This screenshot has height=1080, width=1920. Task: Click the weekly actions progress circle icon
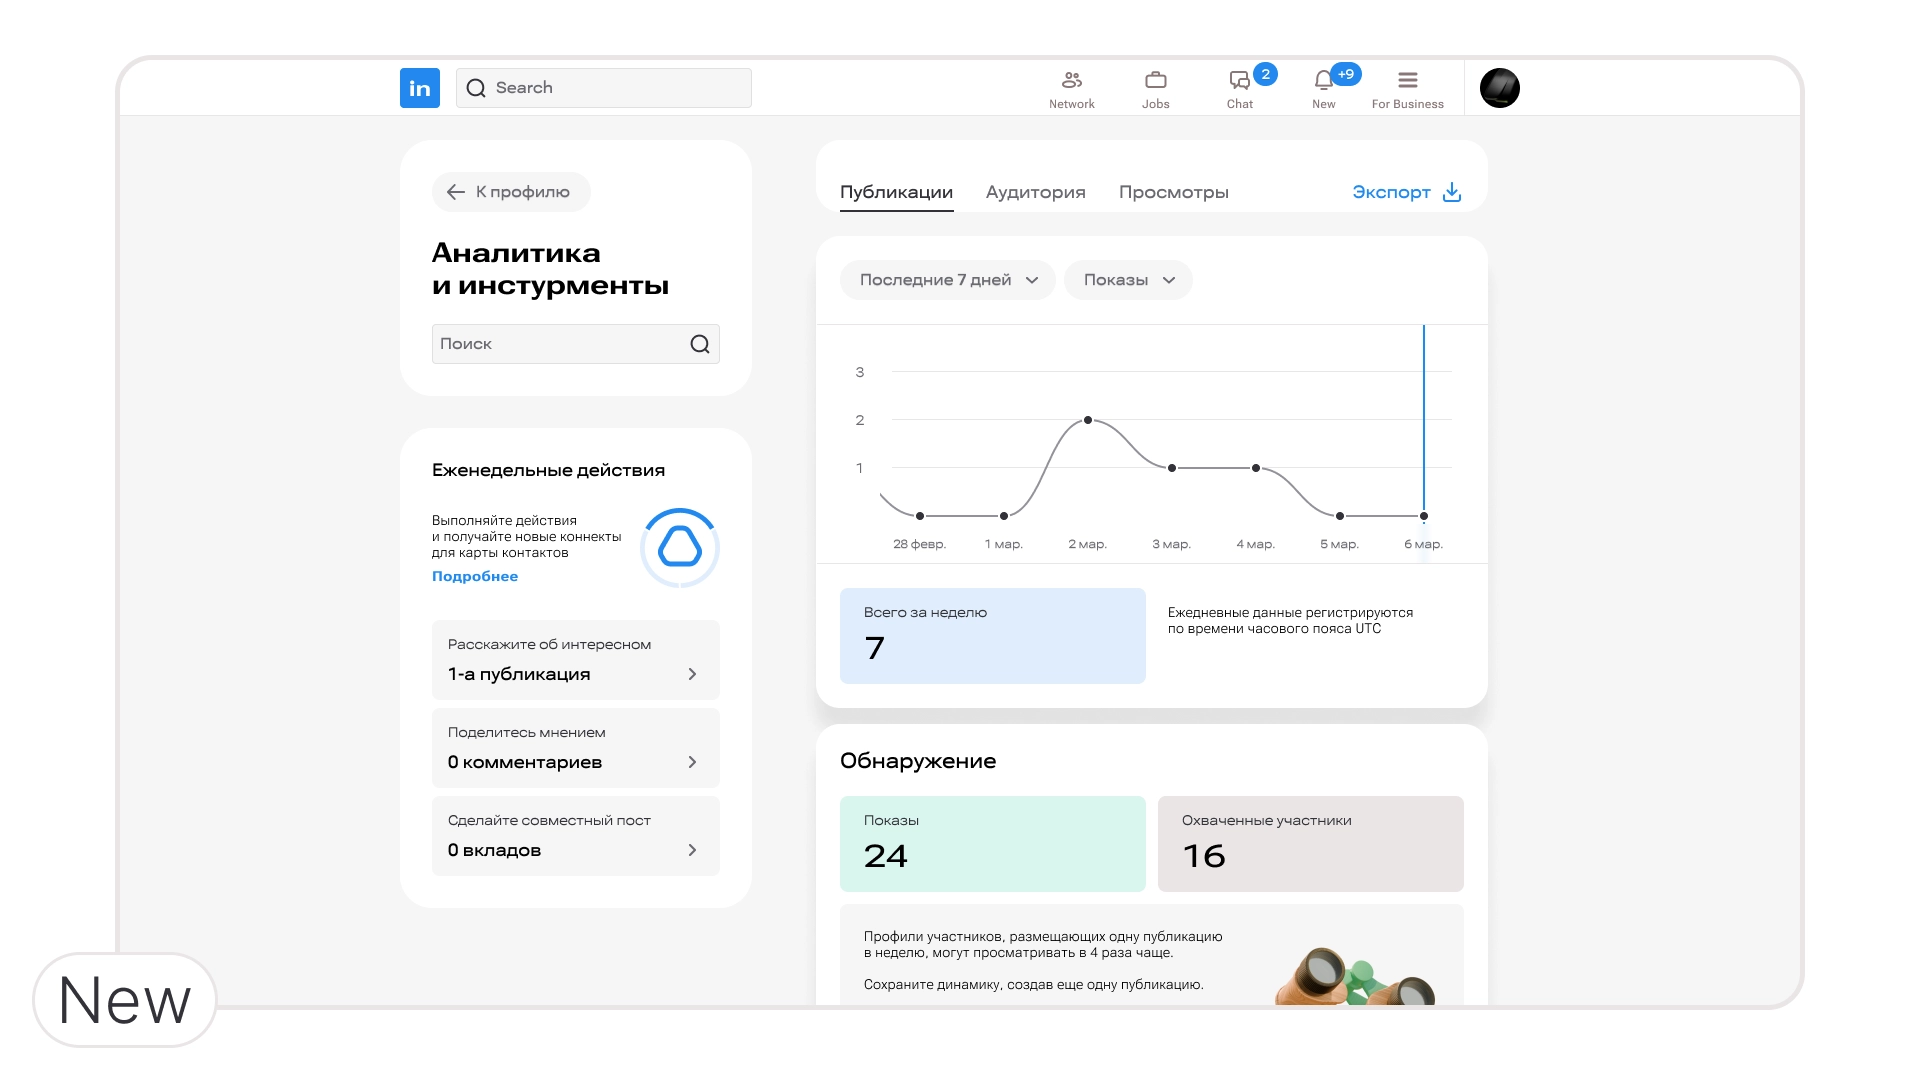(679, 548)
